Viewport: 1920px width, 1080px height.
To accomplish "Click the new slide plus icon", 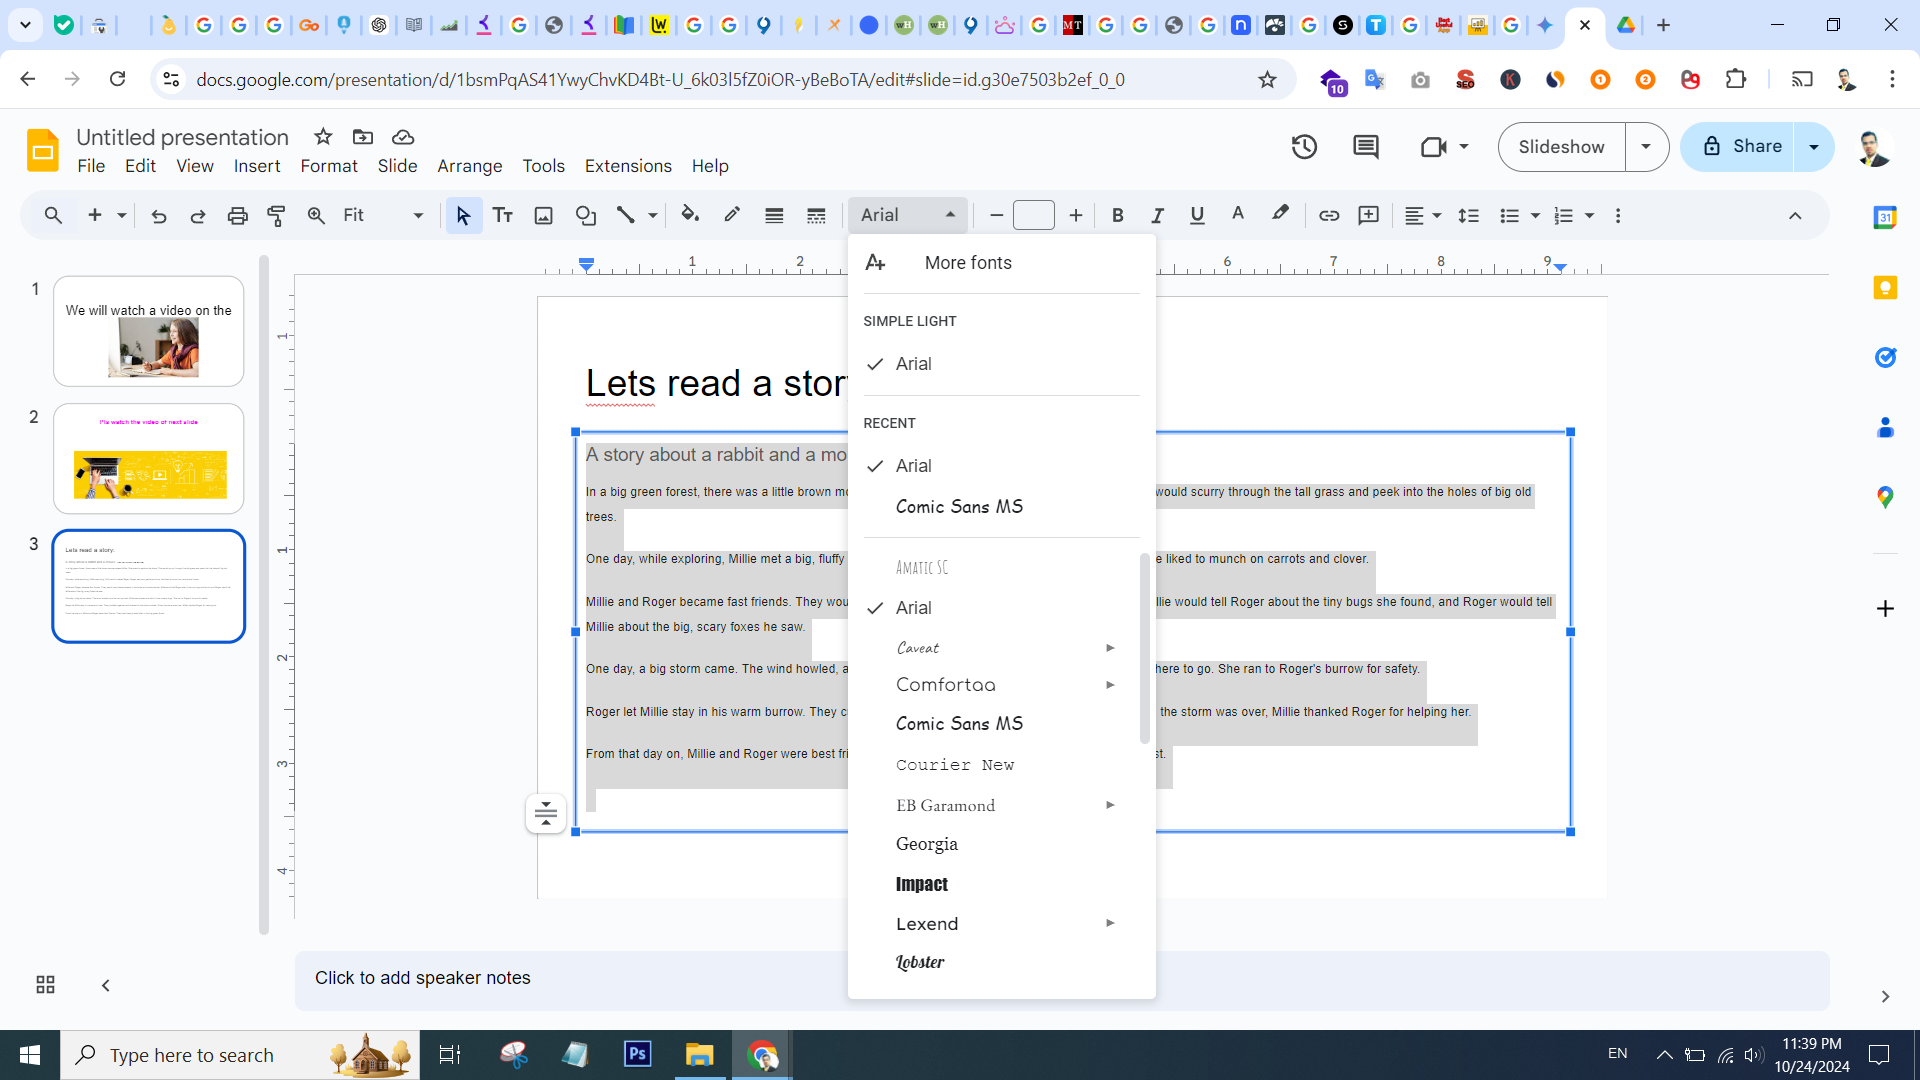I will click(95, 215).
